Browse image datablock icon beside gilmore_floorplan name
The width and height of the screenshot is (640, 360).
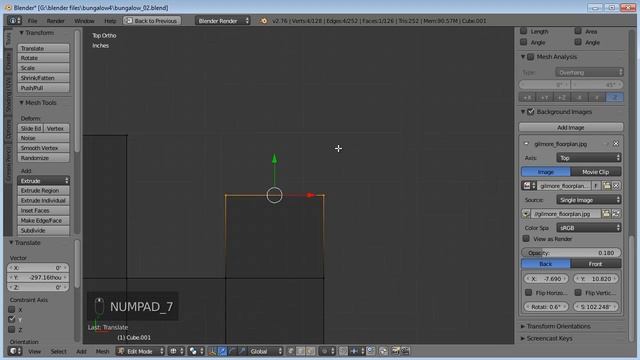(529, 186)
